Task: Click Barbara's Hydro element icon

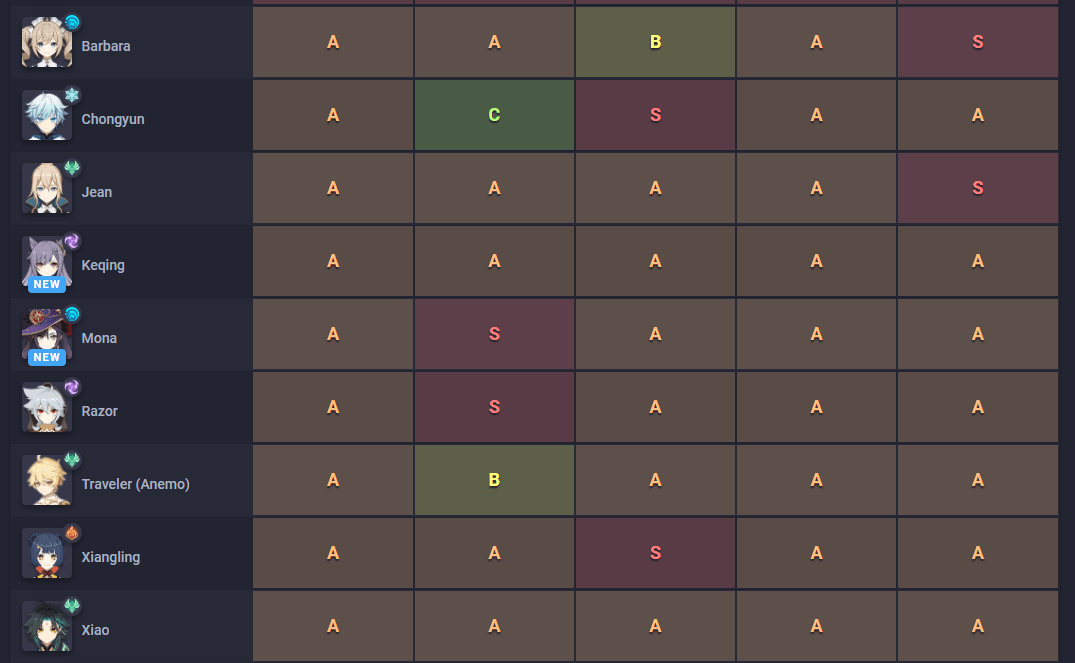Action: [x=72, y=22]
